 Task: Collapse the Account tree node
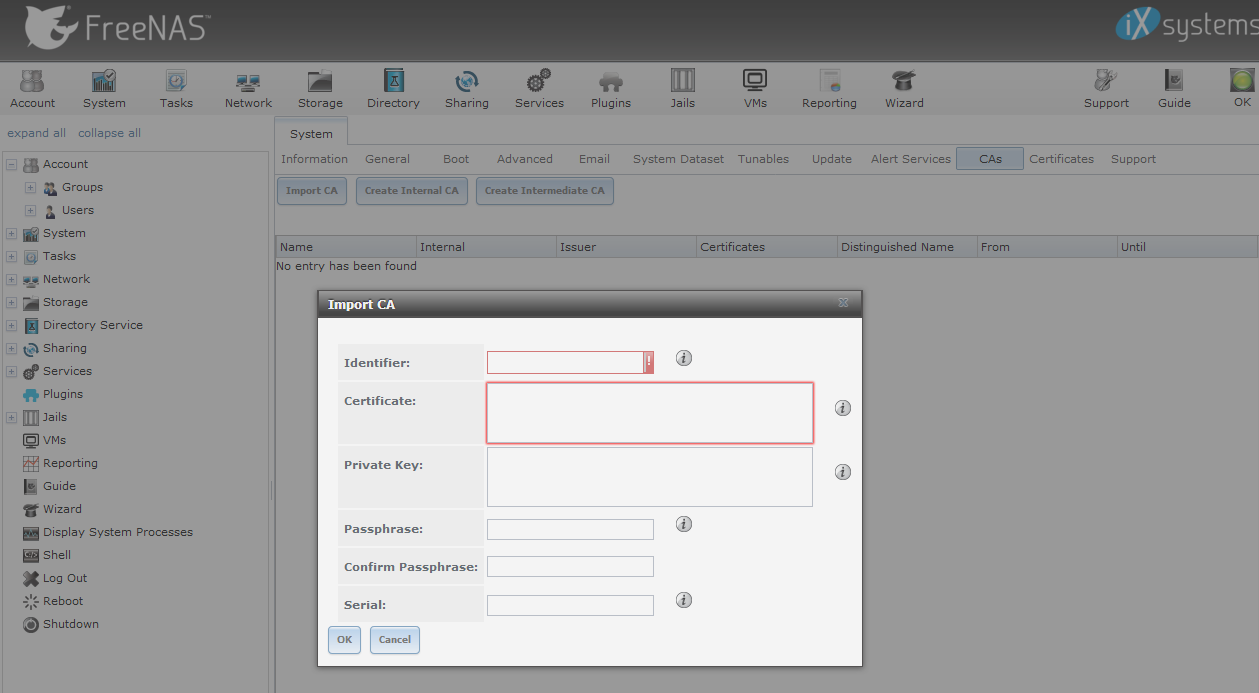tap(11, 165)
